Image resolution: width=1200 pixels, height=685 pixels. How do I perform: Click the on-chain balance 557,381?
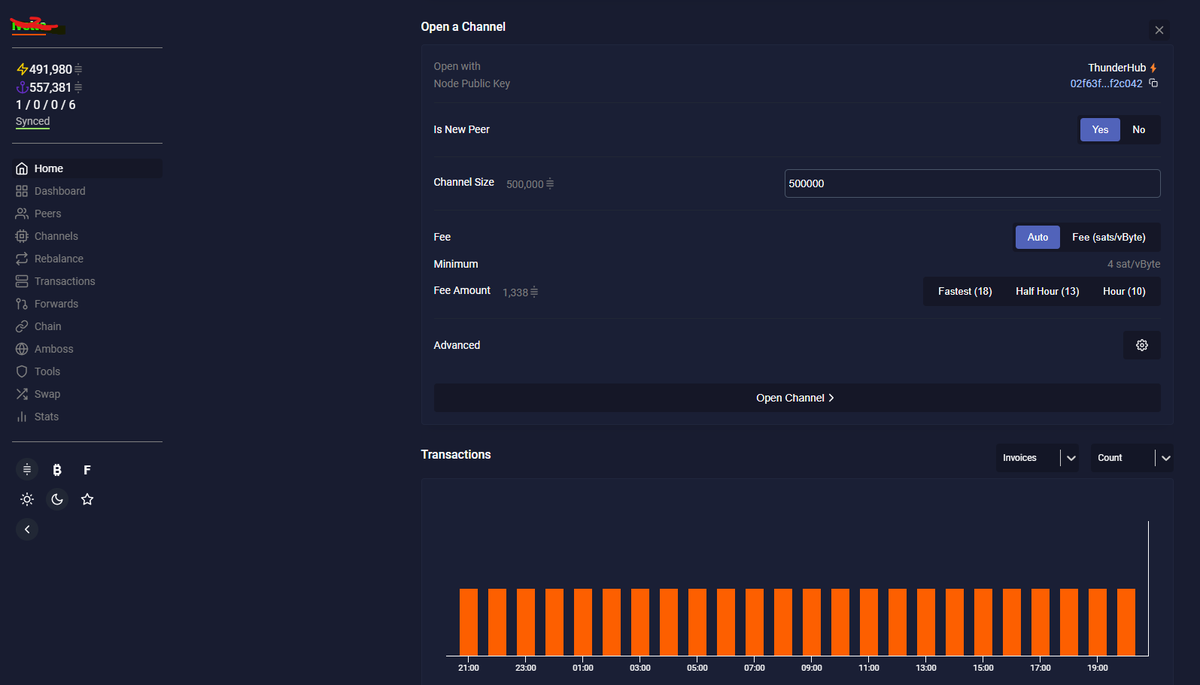[51, 87]
